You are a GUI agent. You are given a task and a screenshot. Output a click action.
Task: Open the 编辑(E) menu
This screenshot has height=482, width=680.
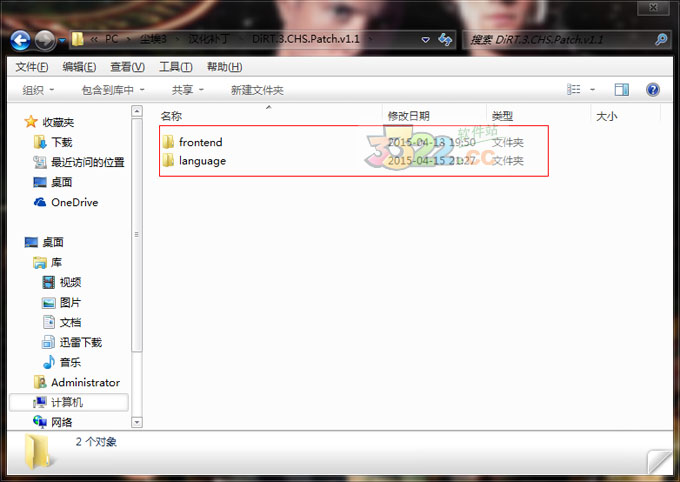[x=79, y=67]
